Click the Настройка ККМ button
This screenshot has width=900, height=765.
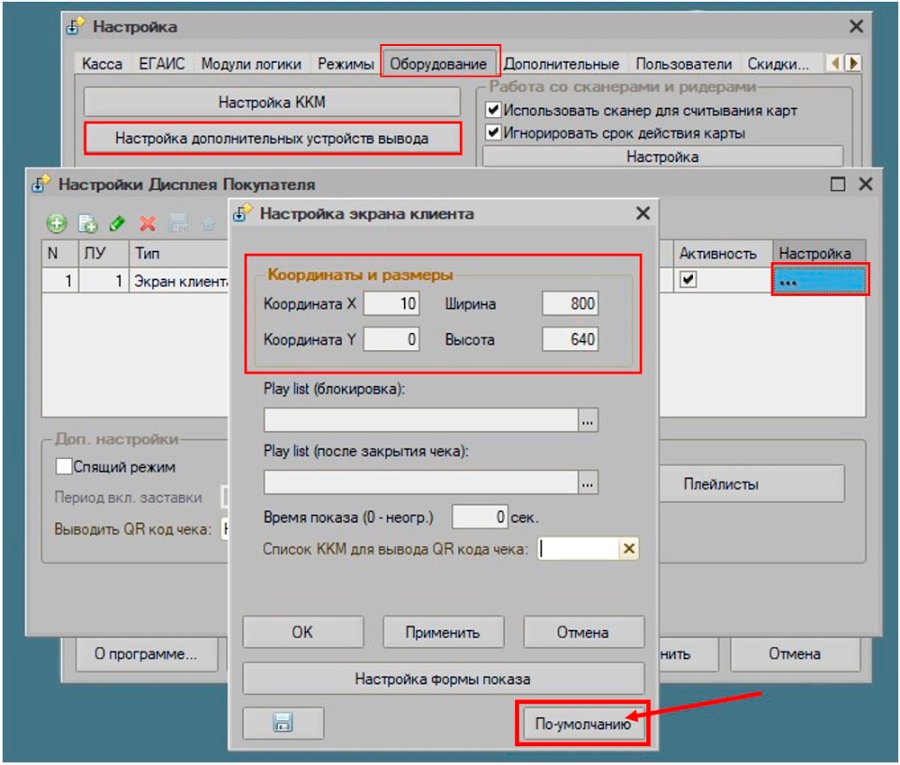[x=272, y=102]
